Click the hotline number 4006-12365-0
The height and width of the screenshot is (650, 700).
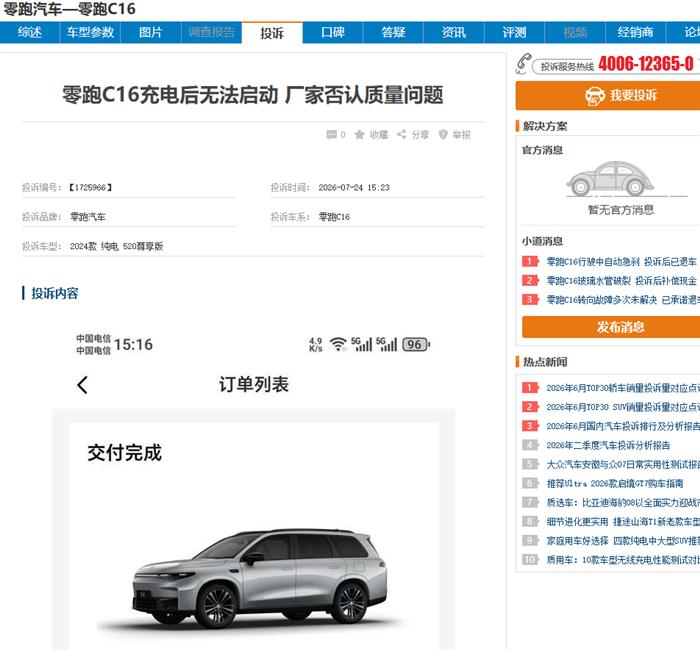[x=646, y=64]
